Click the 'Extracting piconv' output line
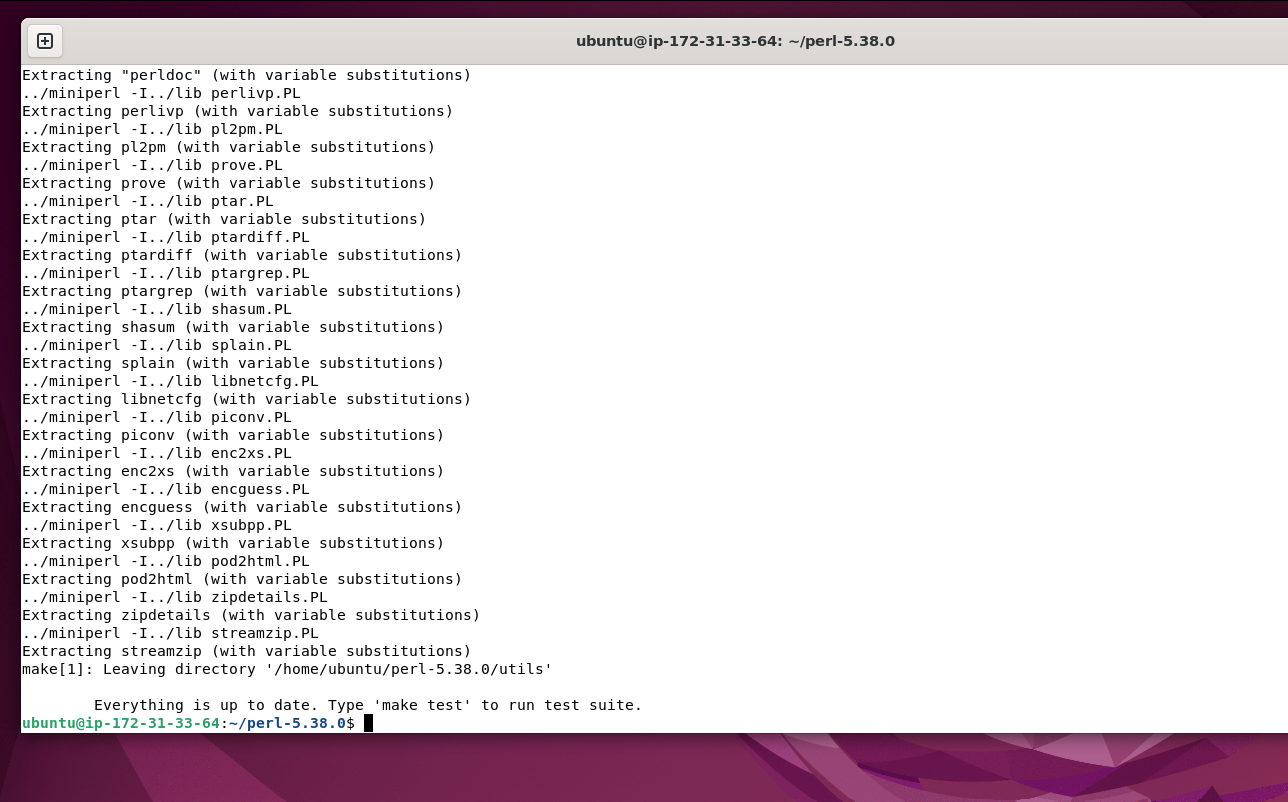This screenshot has width=1288, height=802. [x=233, y=435]
